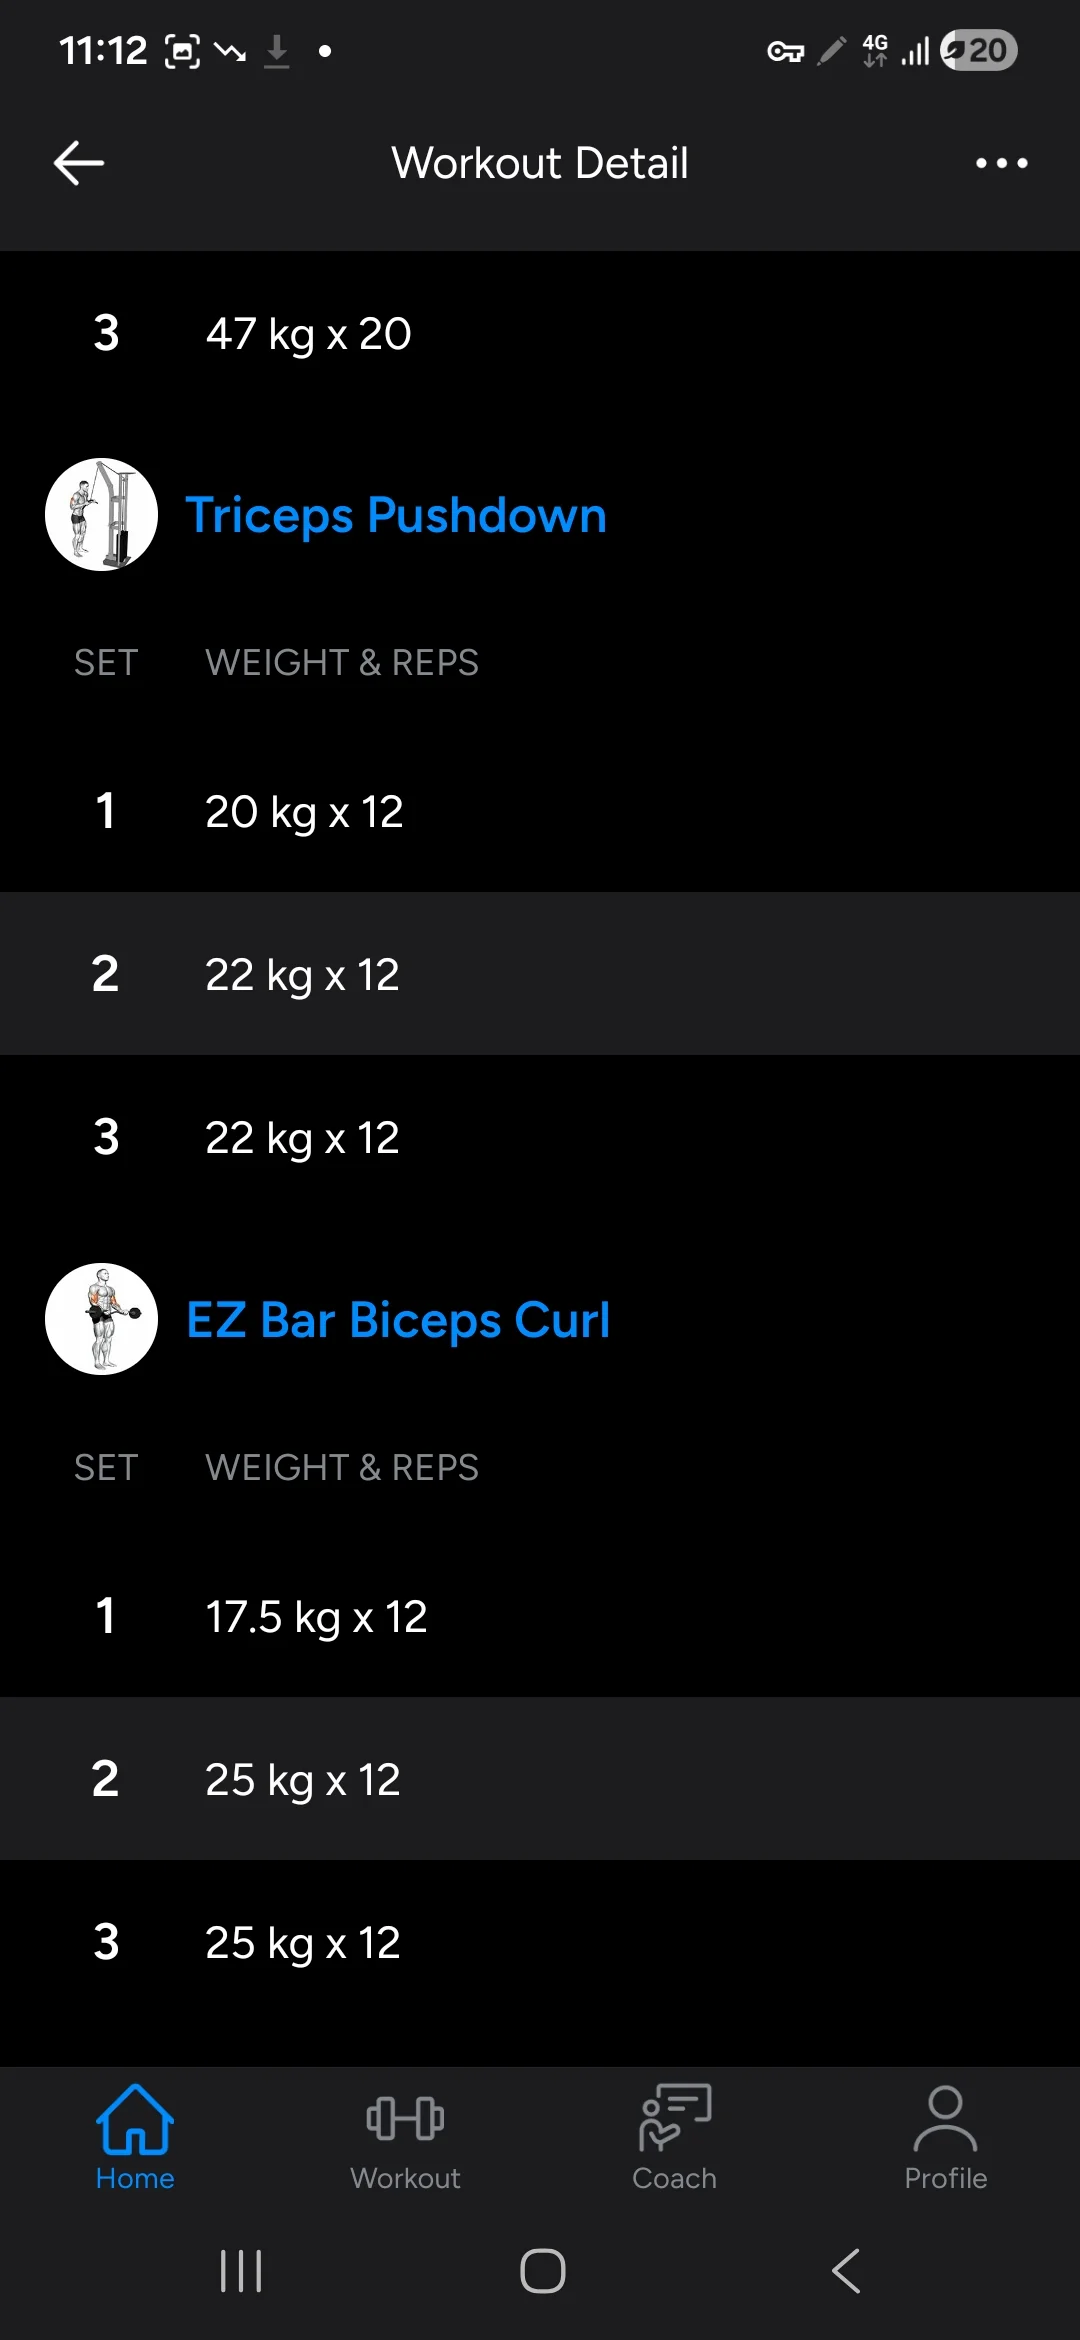
Task: Select biceps curl set 17.5 kg x 12
Action: pos(540,1616)
